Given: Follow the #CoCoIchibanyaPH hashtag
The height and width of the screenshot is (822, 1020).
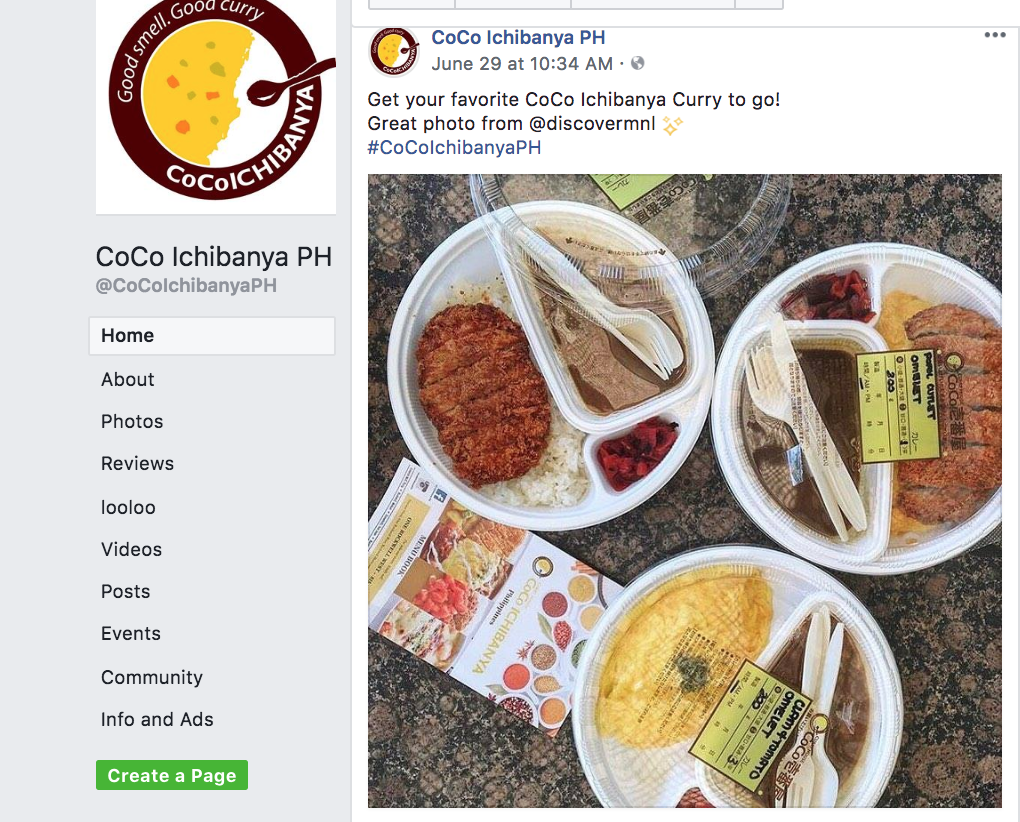Looking at the screenshot, I should coord(454,148).
